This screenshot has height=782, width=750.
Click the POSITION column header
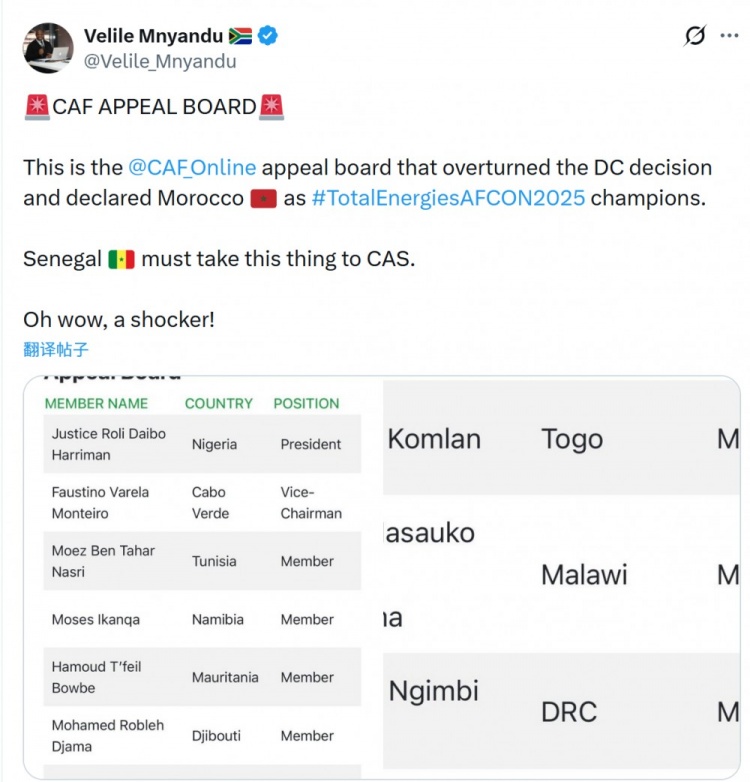tap(306, 403)
